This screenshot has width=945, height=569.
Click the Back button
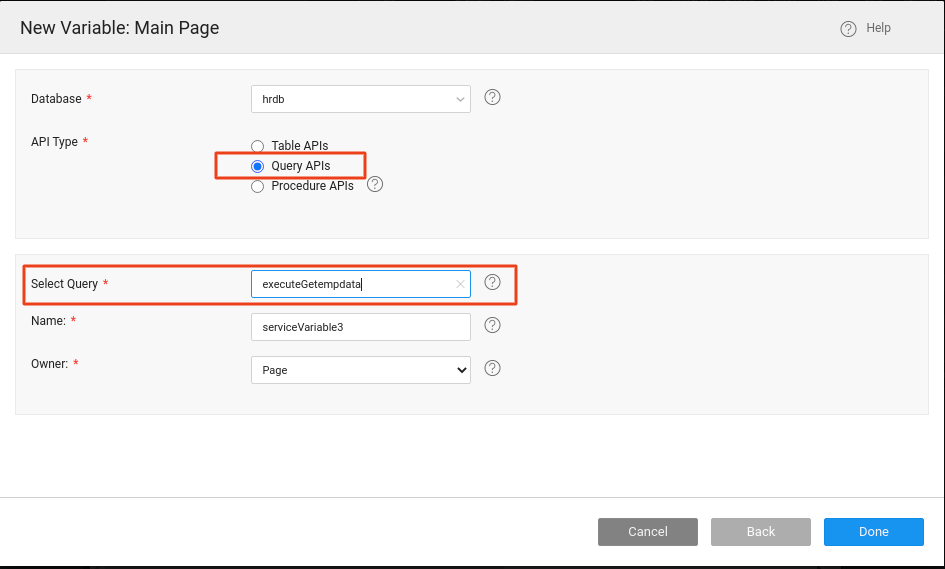[760, 532]
